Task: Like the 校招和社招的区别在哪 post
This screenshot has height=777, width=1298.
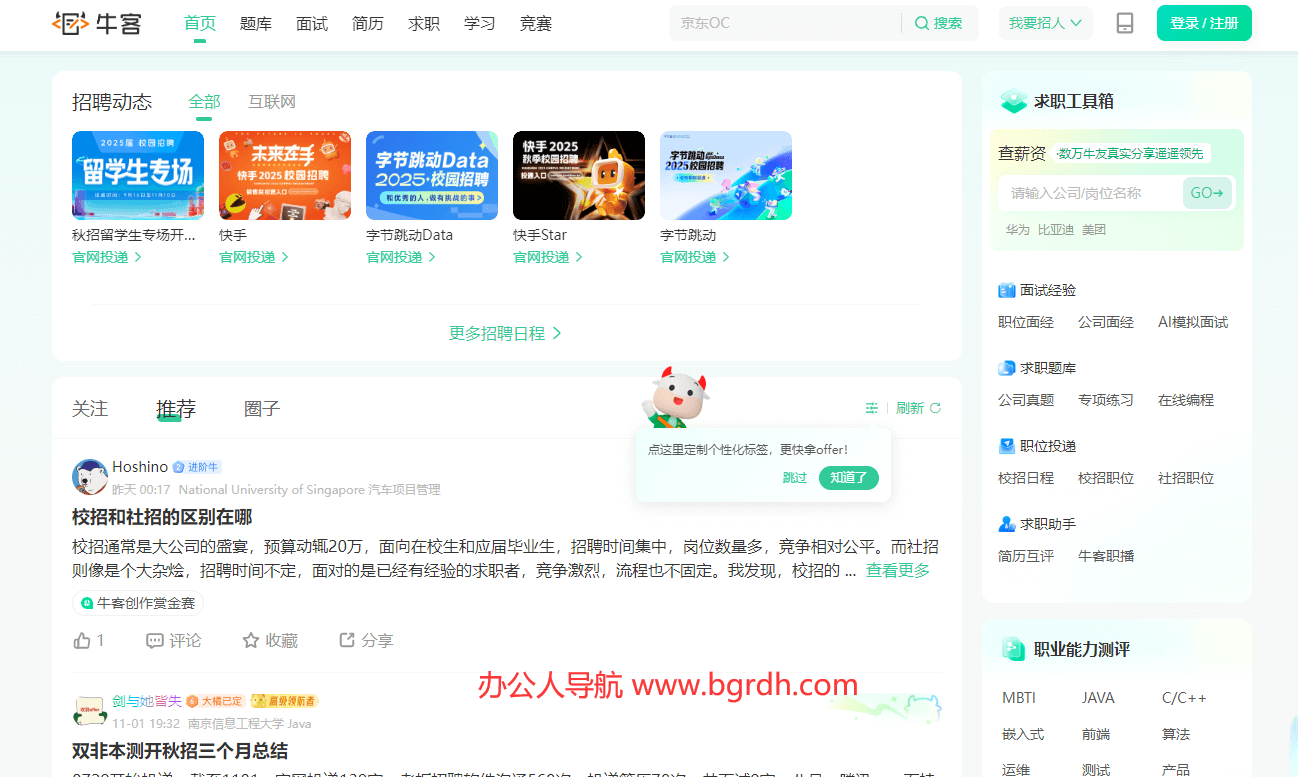Action: point(84,640)
